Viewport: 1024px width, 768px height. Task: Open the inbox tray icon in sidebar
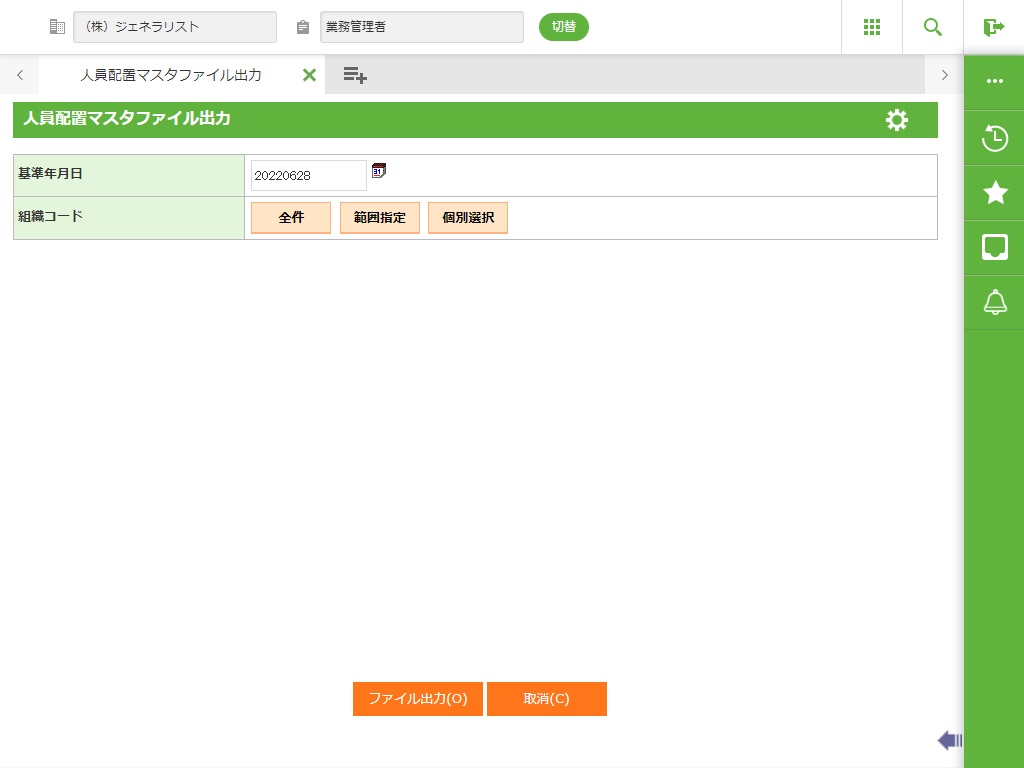[995, 248]
